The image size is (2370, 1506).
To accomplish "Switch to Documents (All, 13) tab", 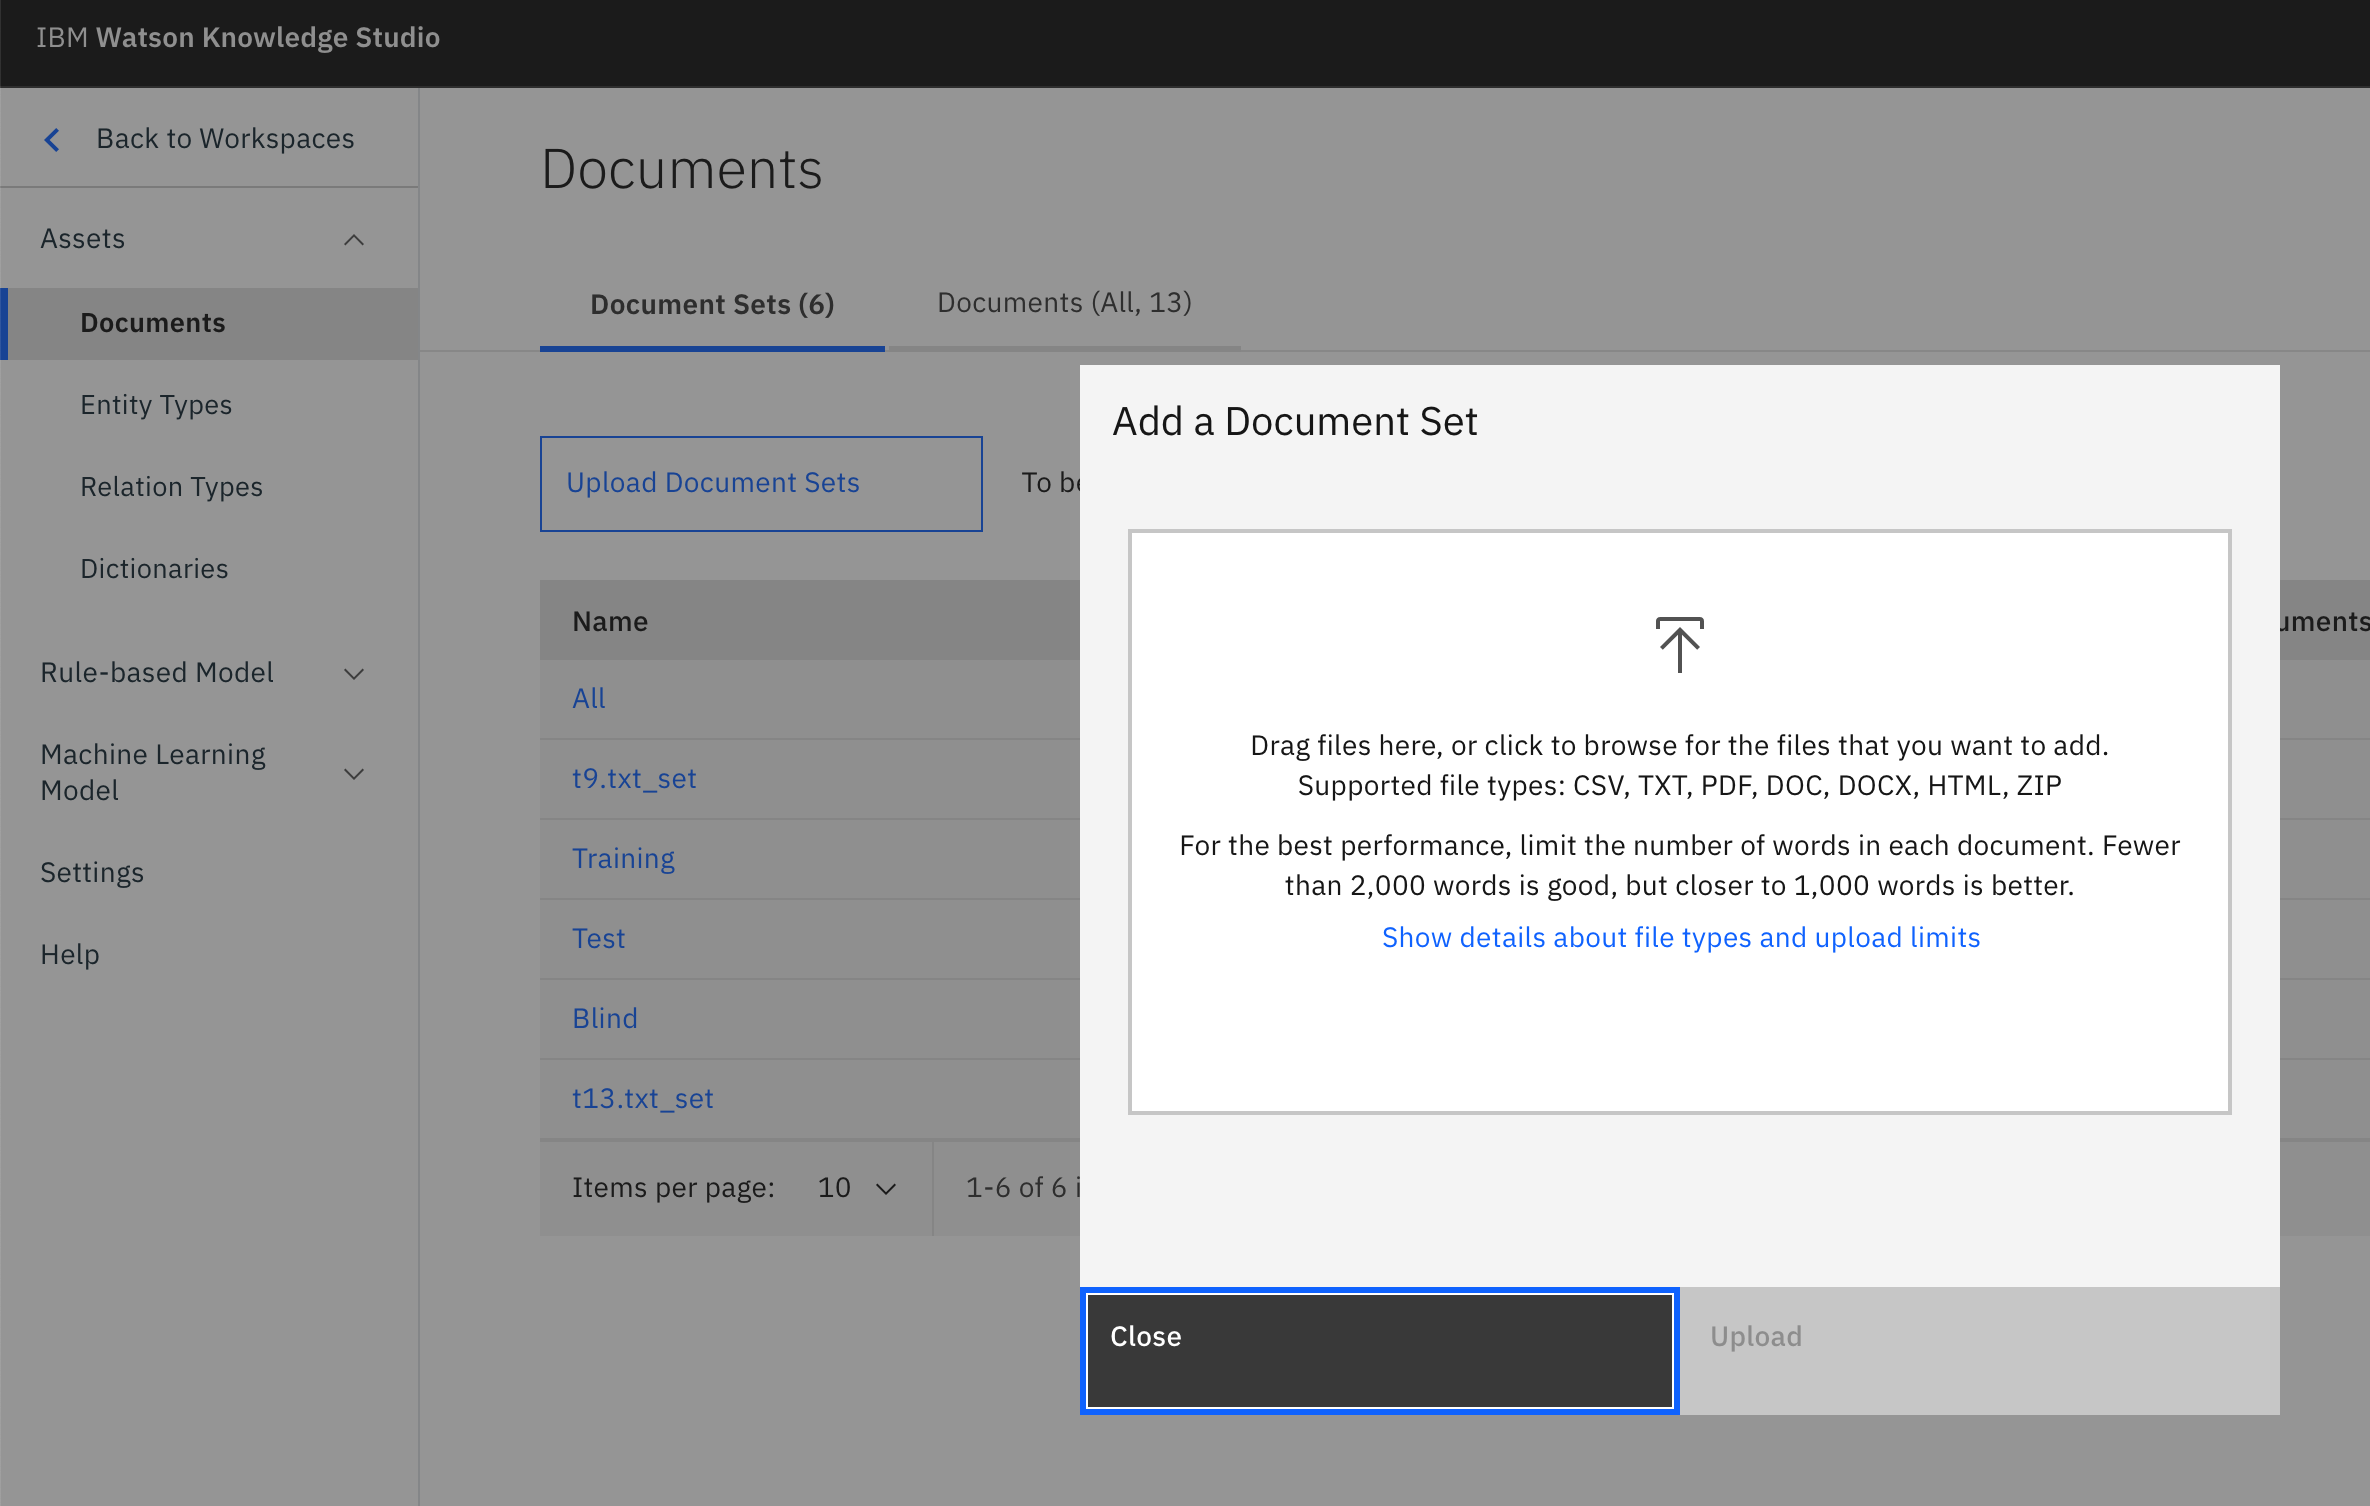I will 1064,303.
